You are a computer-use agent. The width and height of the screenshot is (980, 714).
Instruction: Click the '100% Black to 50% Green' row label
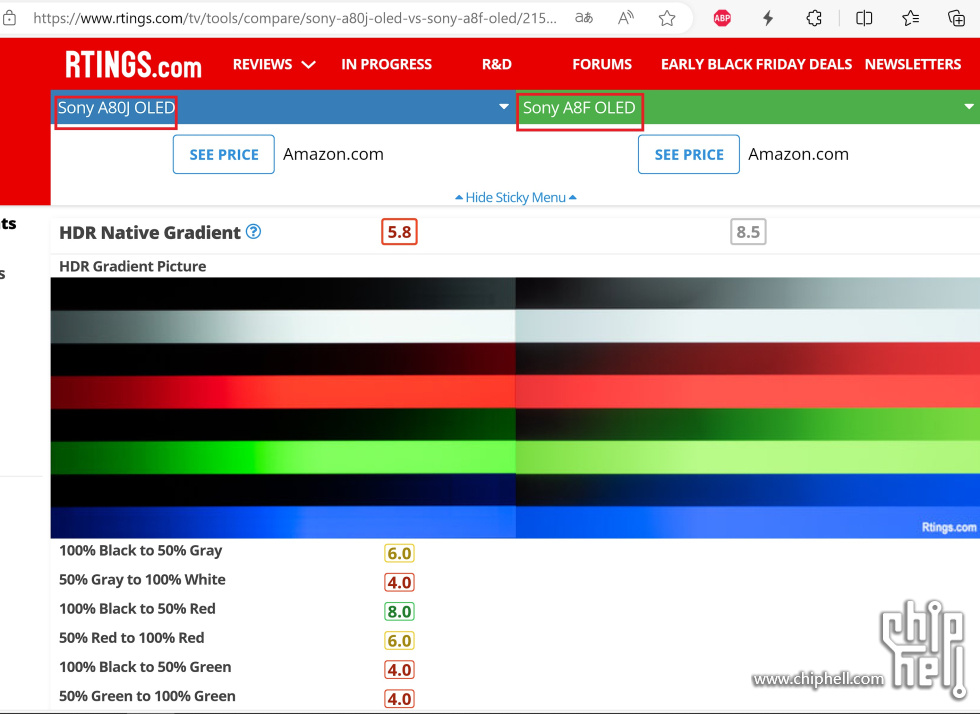(145, 667)
